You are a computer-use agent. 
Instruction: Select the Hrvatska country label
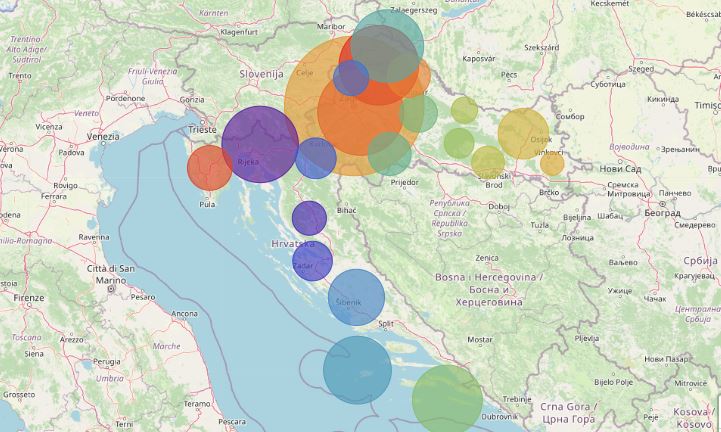(292, 244)
